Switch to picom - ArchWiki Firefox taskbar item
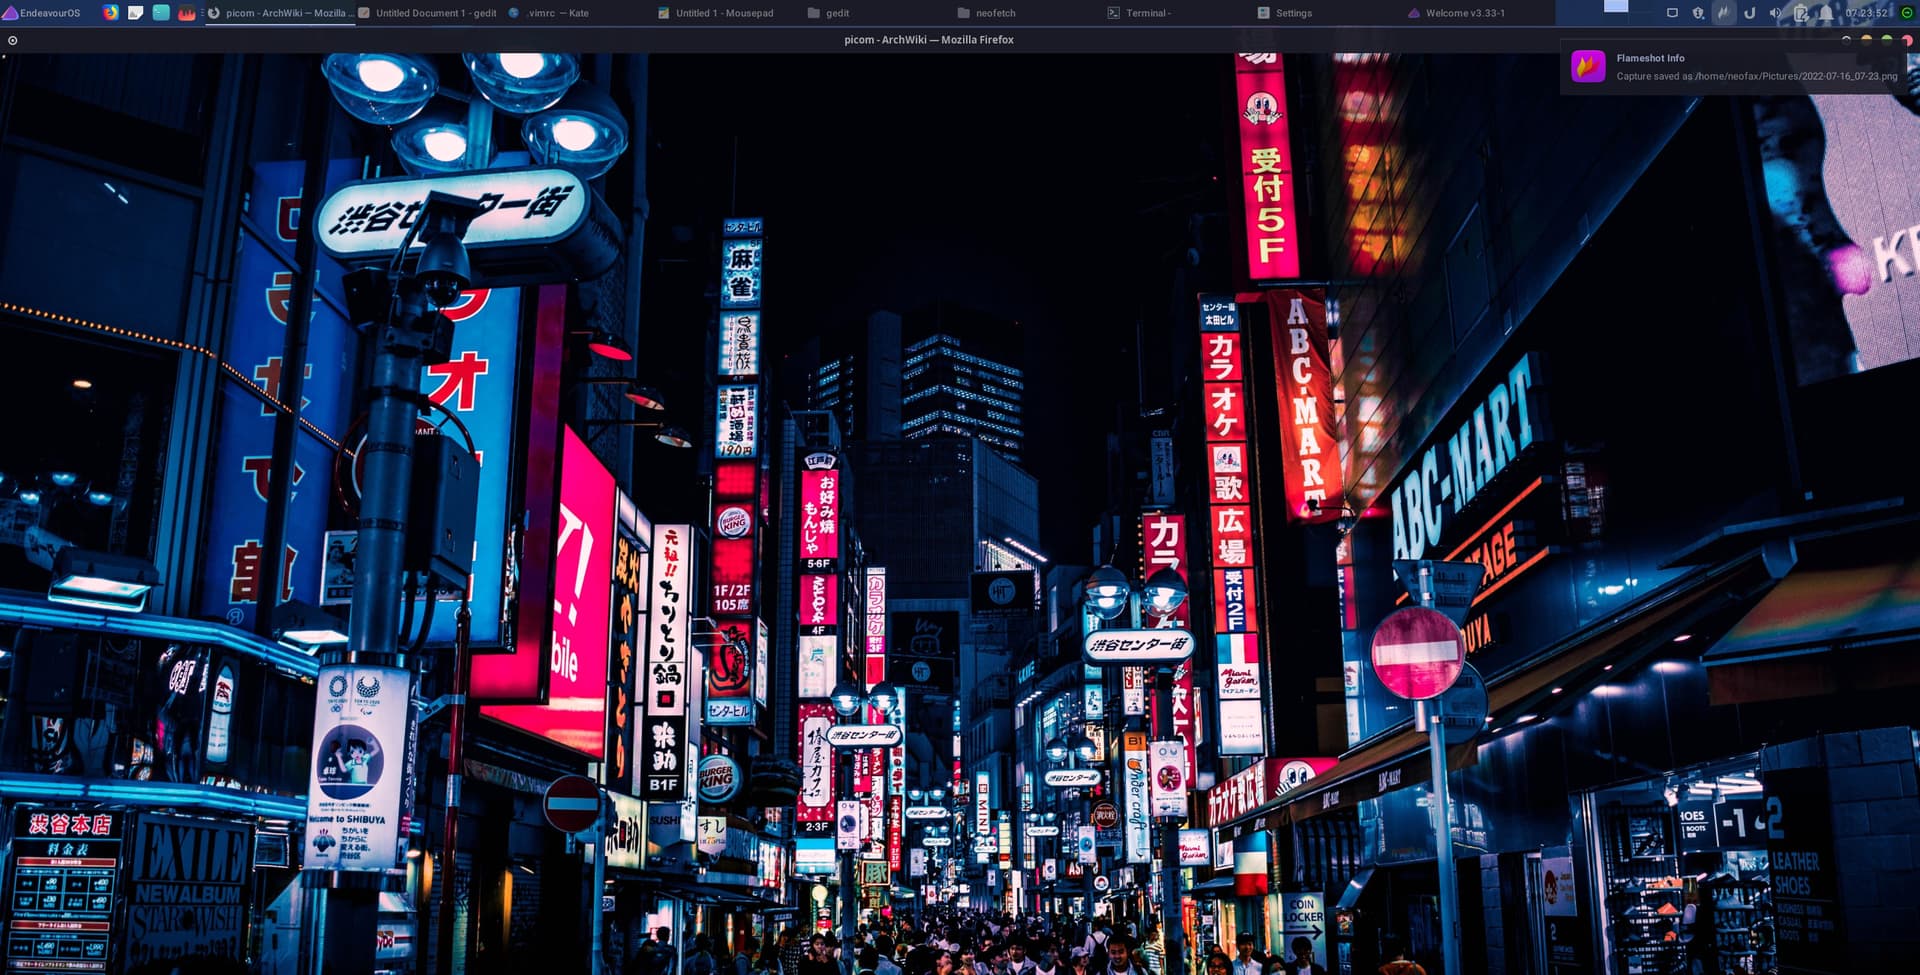 pos(279,13)
